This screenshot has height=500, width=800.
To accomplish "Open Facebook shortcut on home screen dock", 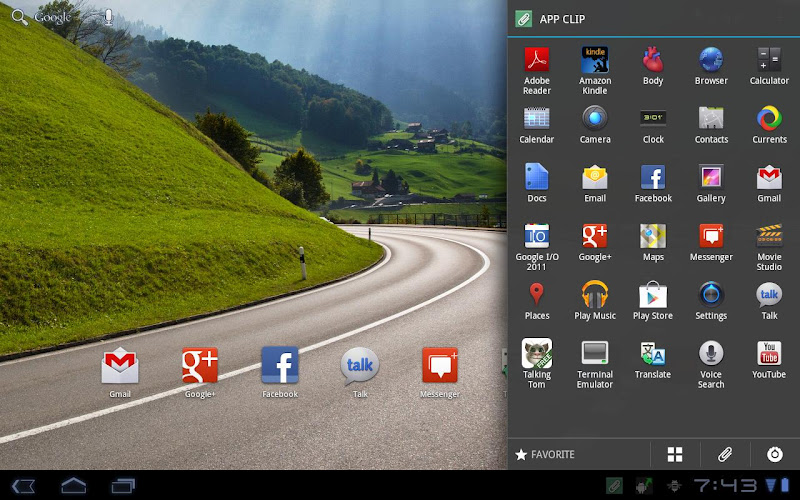I will pyautogui.click(x=280, y=367).
